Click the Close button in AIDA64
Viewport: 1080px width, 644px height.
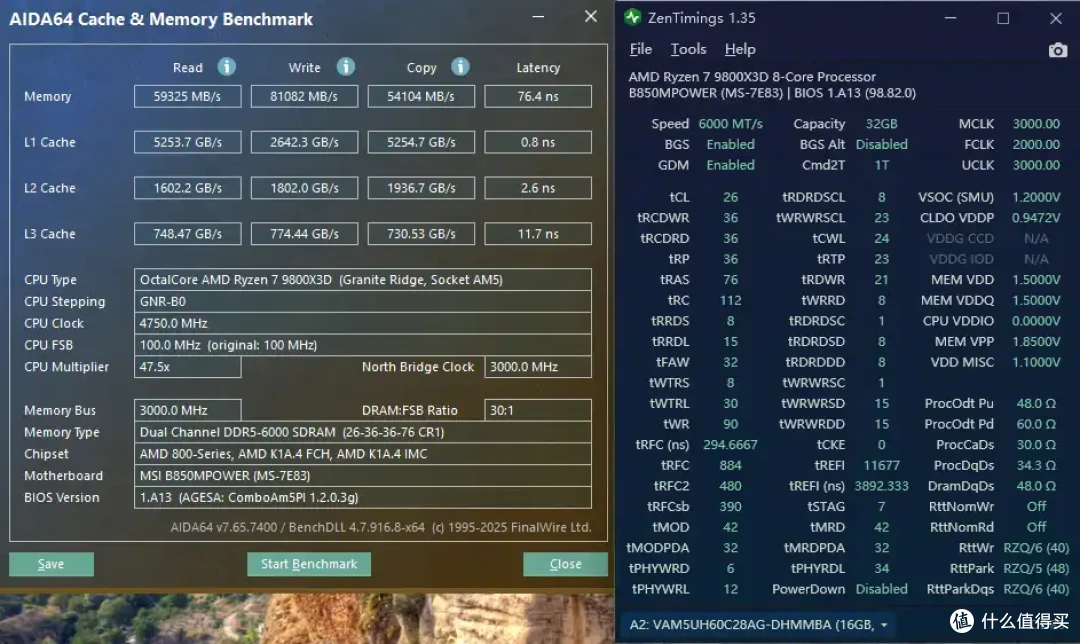565,564
